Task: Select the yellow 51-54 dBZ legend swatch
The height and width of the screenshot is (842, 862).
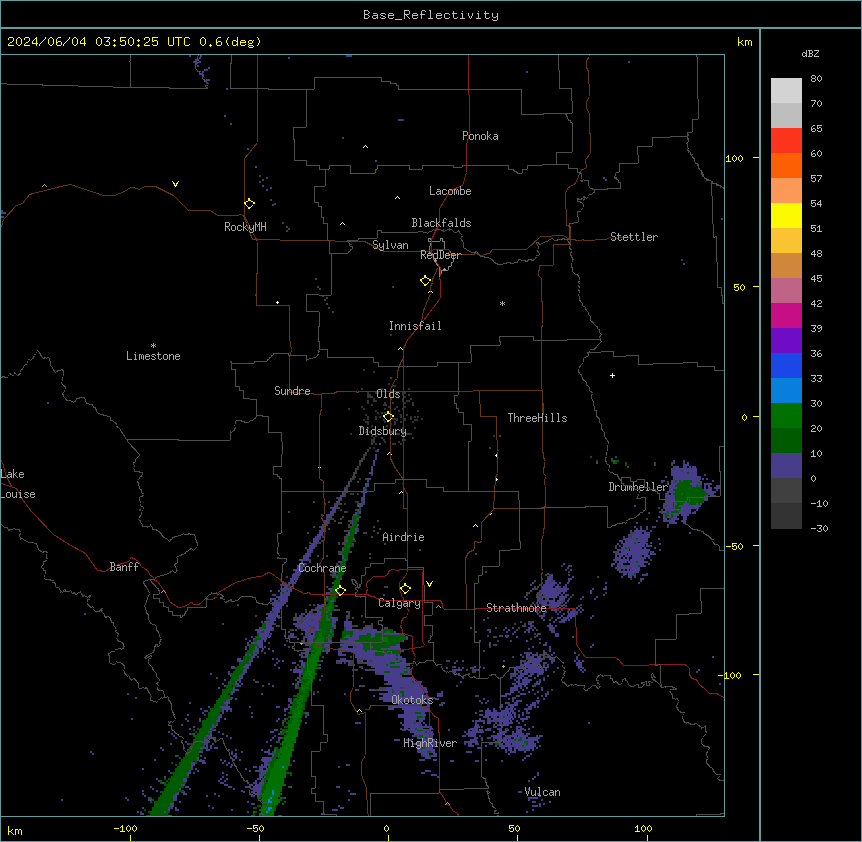Action: tap(786, 215)
